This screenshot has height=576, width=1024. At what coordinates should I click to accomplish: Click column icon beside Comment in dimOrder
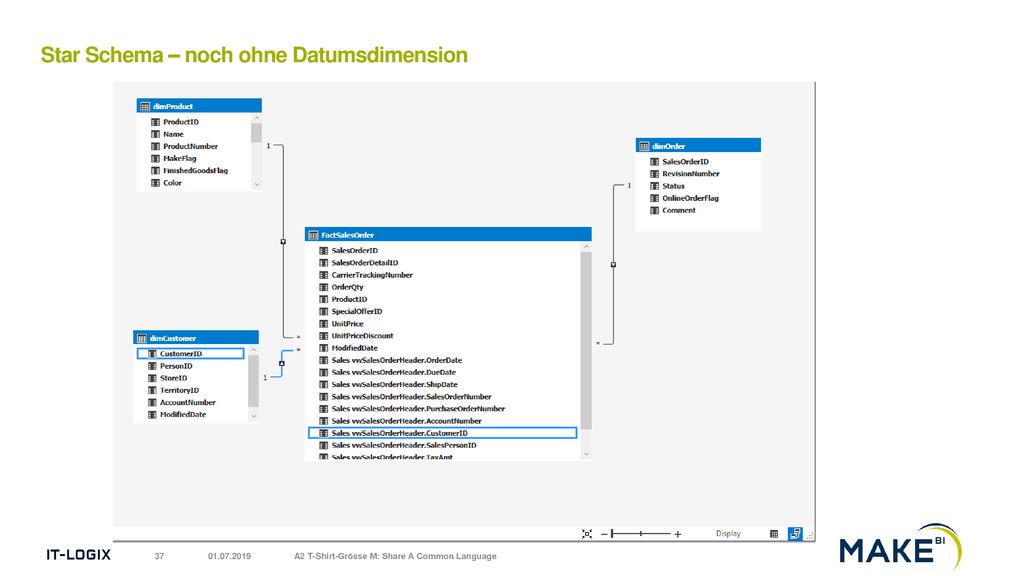tap(654, 210)
